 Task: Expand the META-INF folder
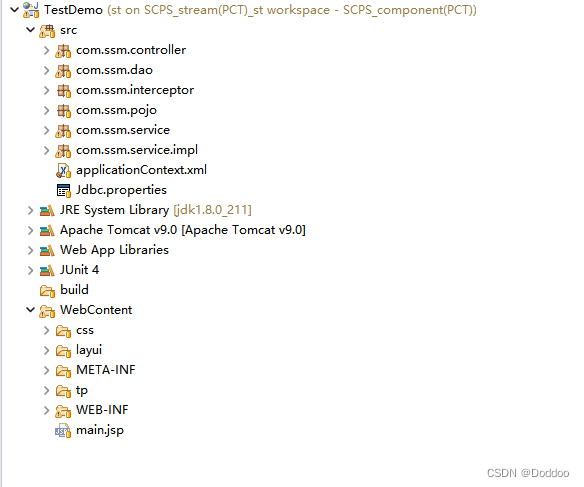46,370
